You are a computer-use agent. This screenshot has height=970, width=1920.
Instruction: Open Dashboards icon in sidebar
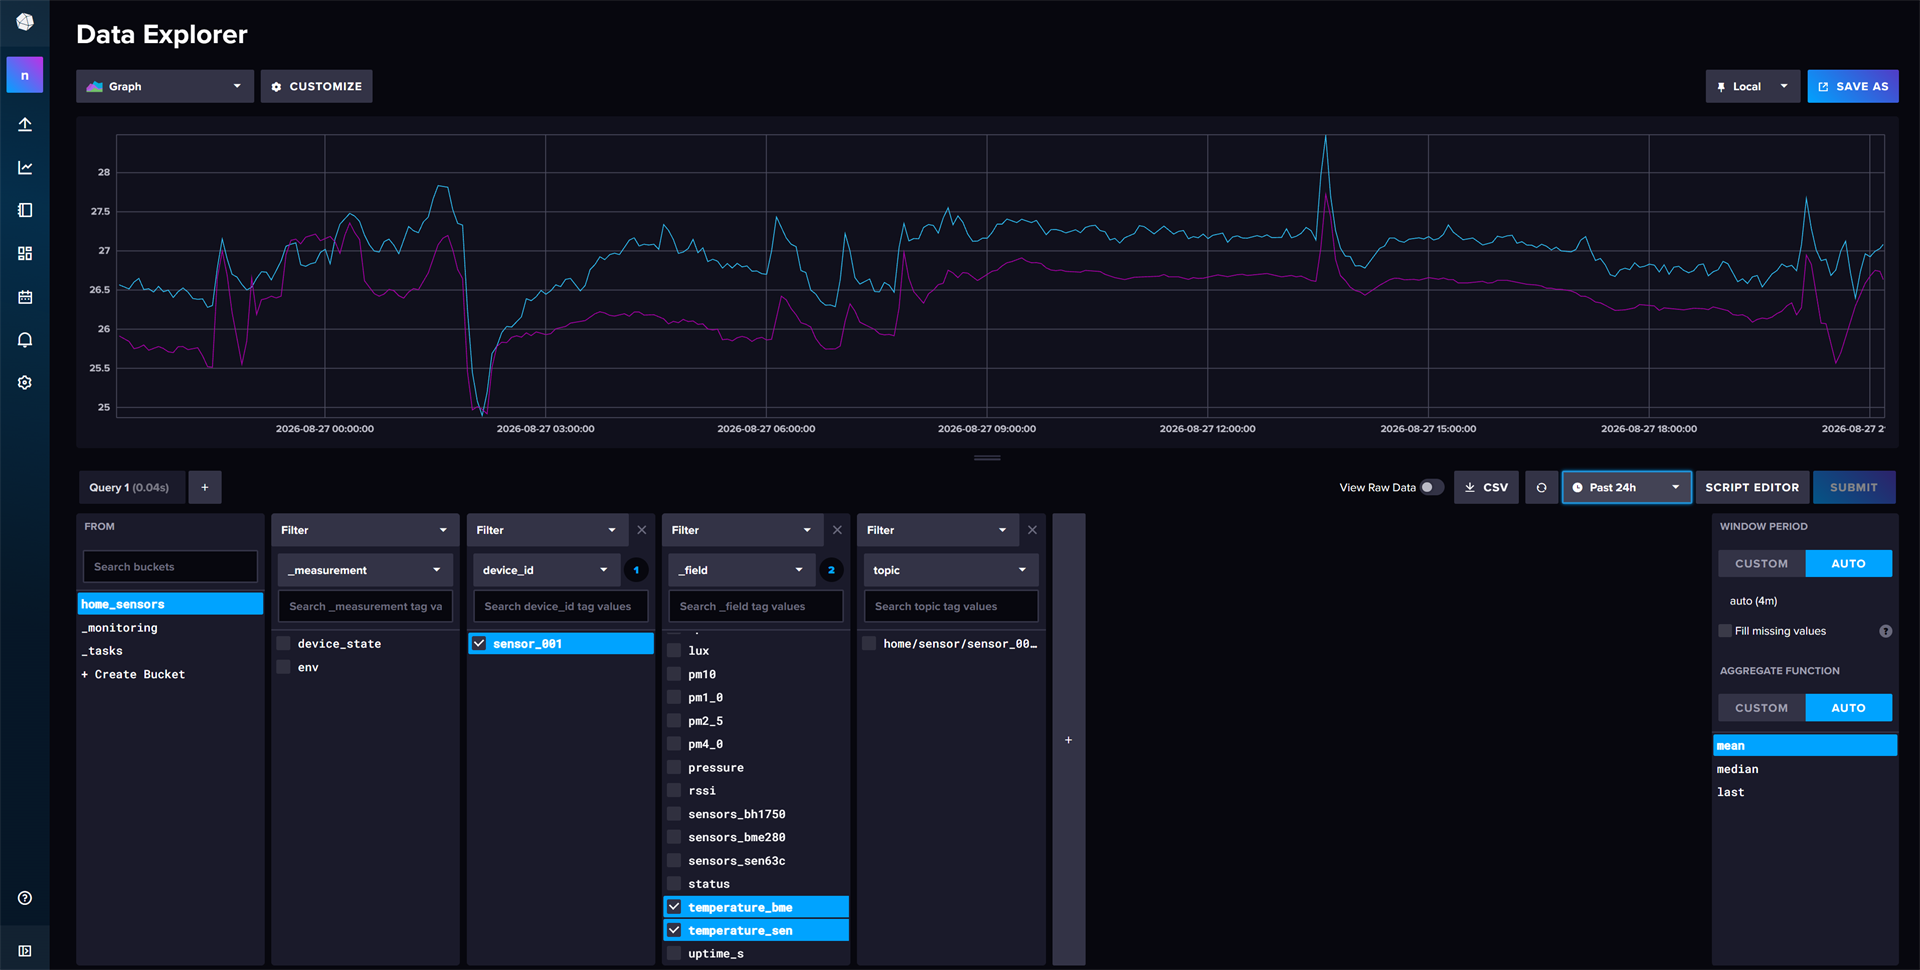pyautogui.click(x=25, y=253)
